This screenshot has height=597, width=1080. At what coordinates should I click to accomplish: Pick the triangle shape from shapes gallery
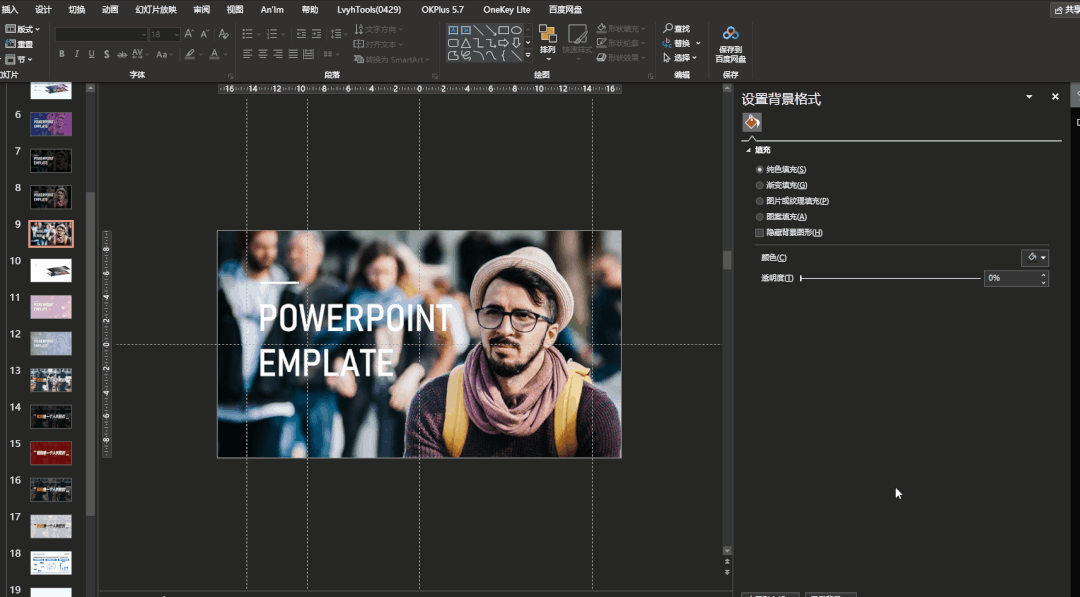point(466,43)
